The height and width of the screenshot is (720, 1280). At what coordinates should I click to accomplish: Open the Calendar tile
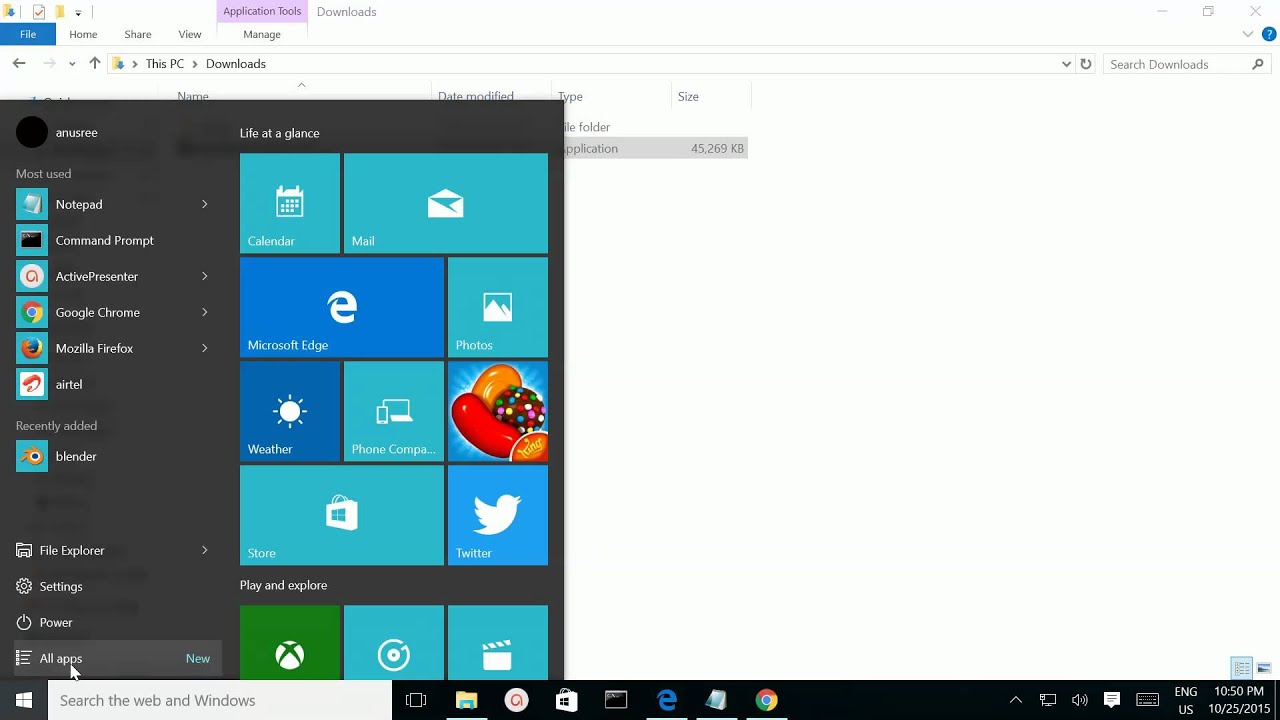click(x=290, y=203)
